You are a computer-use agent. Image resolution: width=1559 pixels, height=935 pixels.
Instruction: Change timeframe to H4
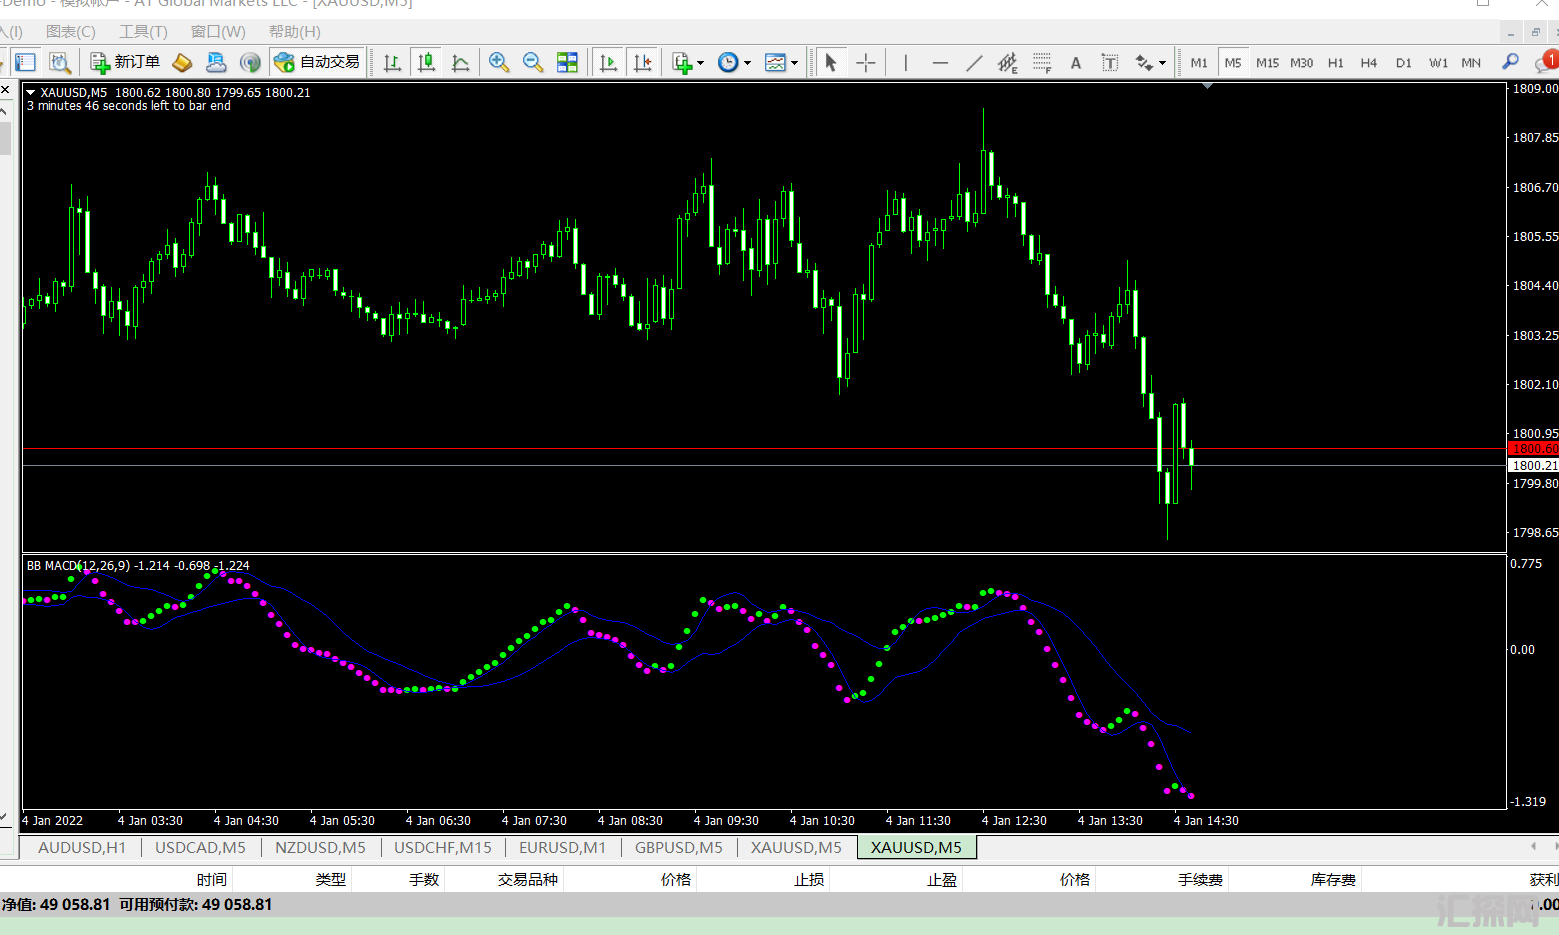click(x=1368, y=63)
